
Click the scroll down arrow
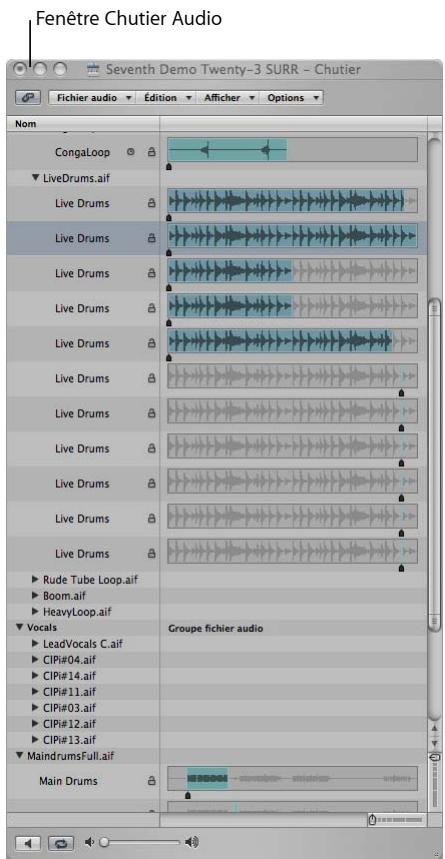[435, 743]
